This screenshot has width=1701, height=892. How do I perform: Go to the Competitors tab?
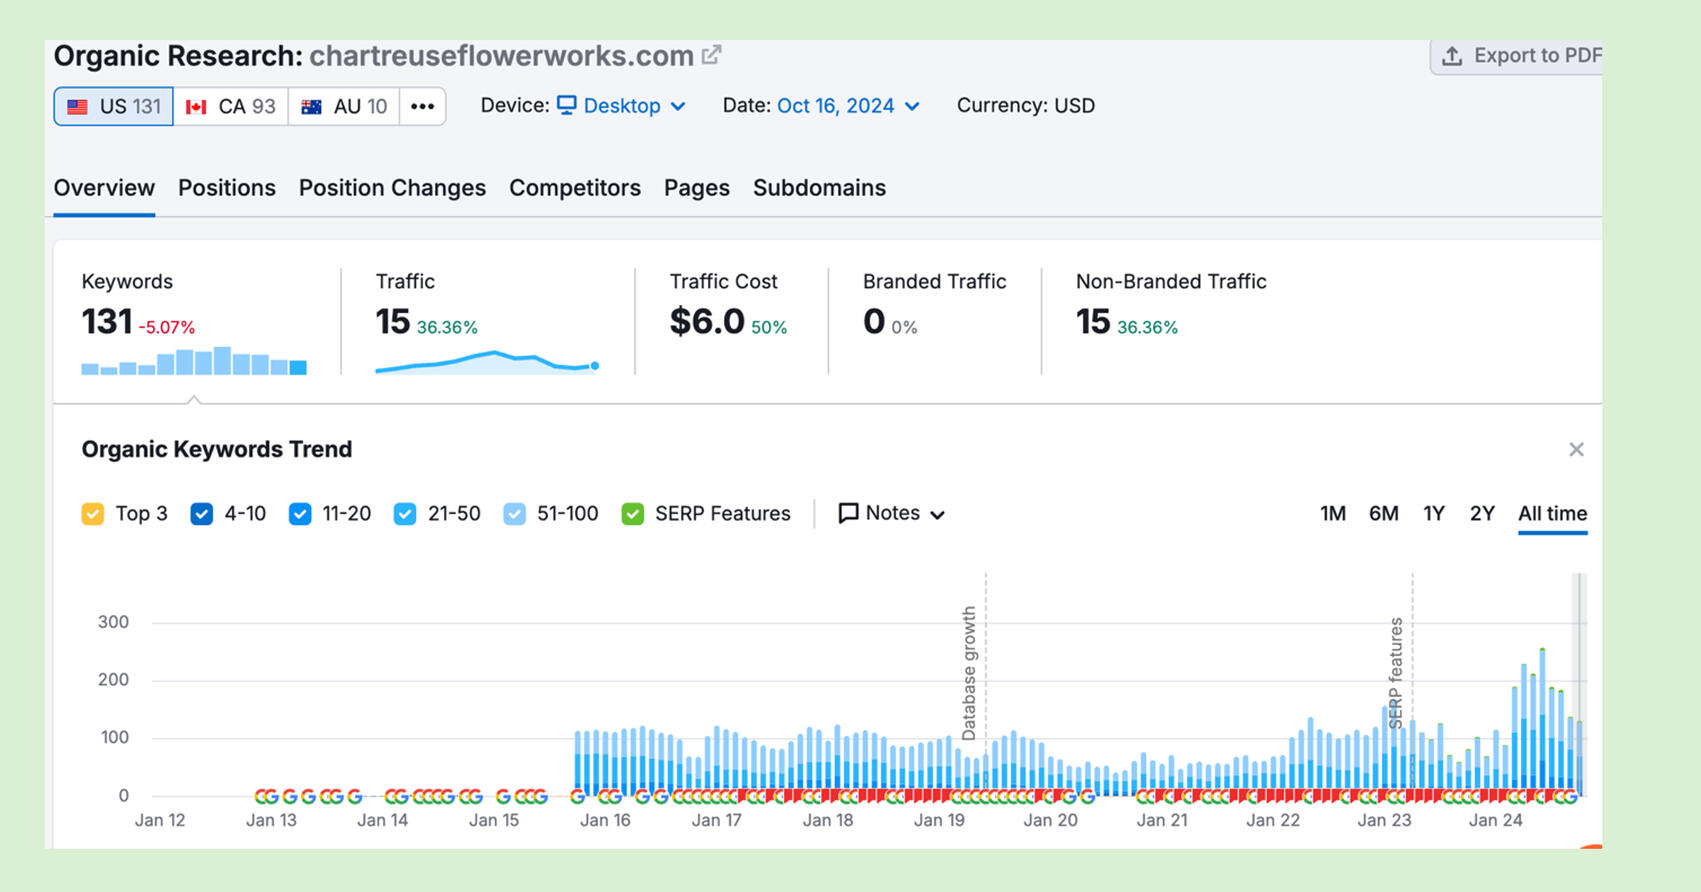point(575,188)
